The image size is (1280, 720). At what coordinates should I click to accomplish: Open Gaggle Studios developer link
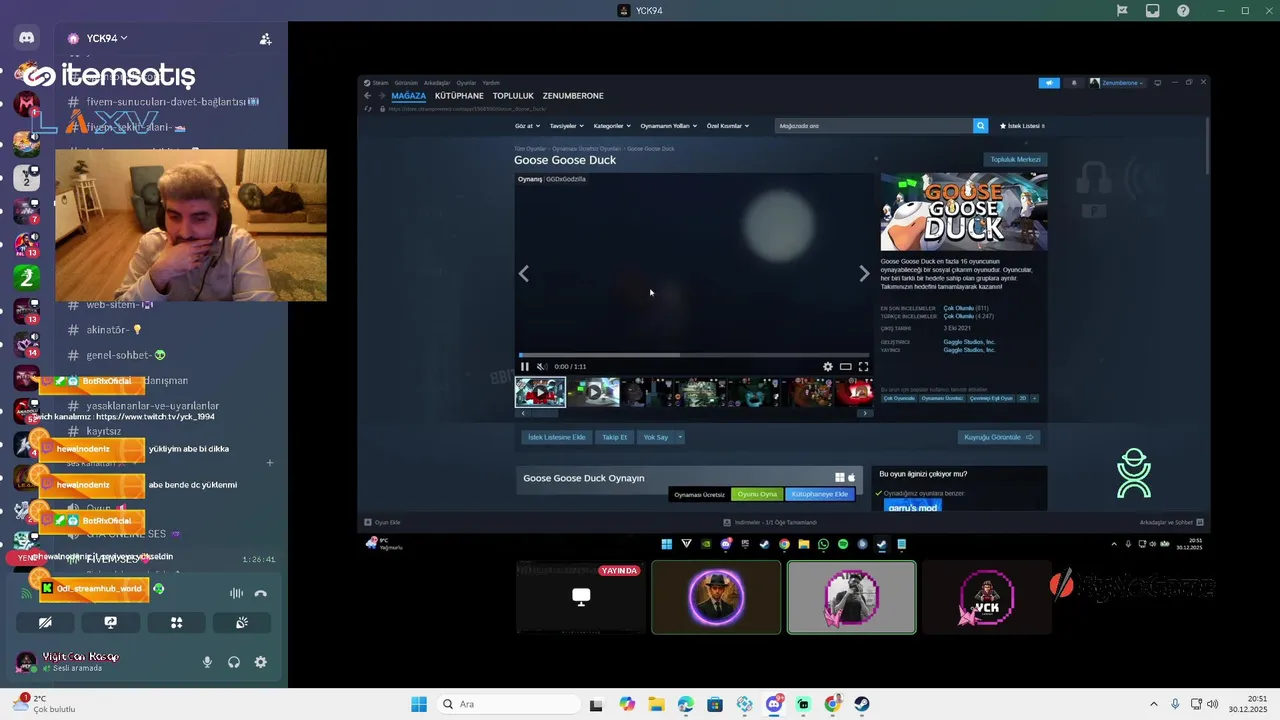click(969, 342)
